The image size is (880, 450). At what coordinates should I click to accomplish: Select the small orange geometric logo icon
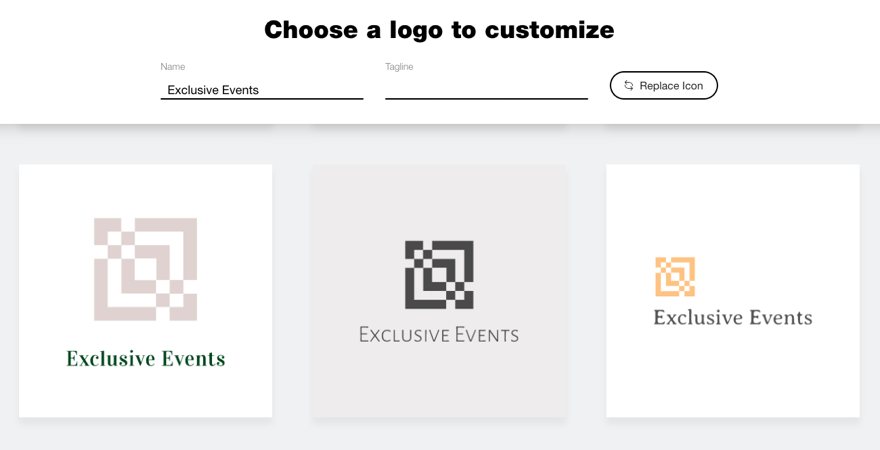pos(675,277)
